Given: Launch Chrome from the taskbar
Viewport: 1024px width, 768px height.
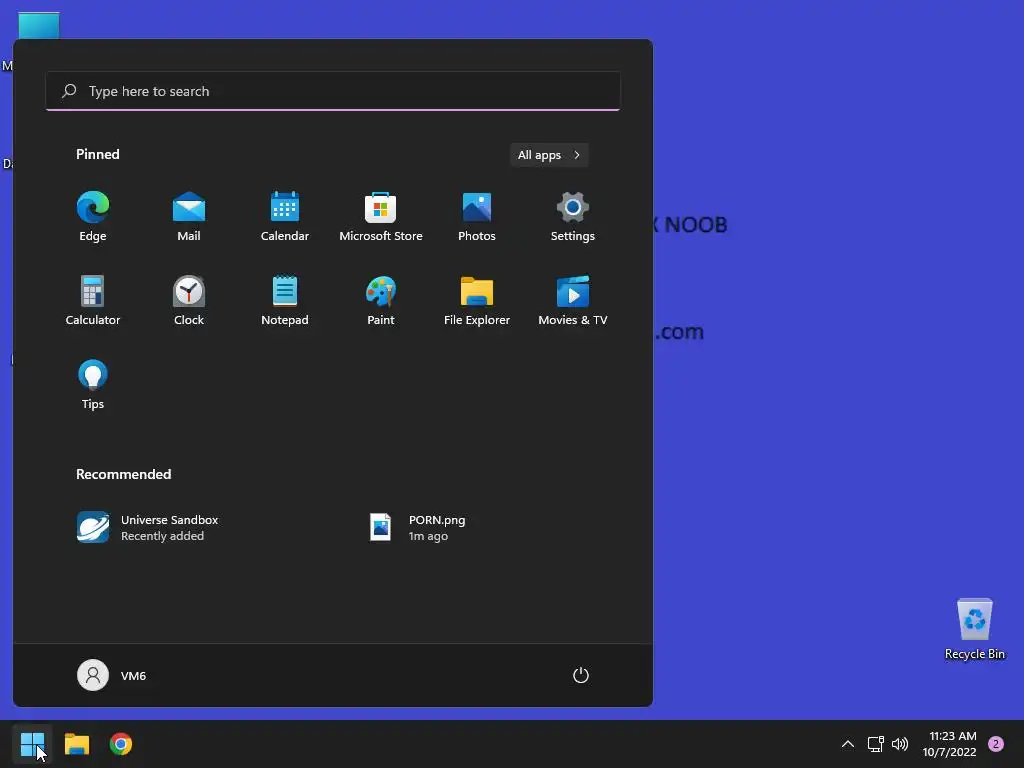Looking at the screenshot, I should click(x=121, y=744).
